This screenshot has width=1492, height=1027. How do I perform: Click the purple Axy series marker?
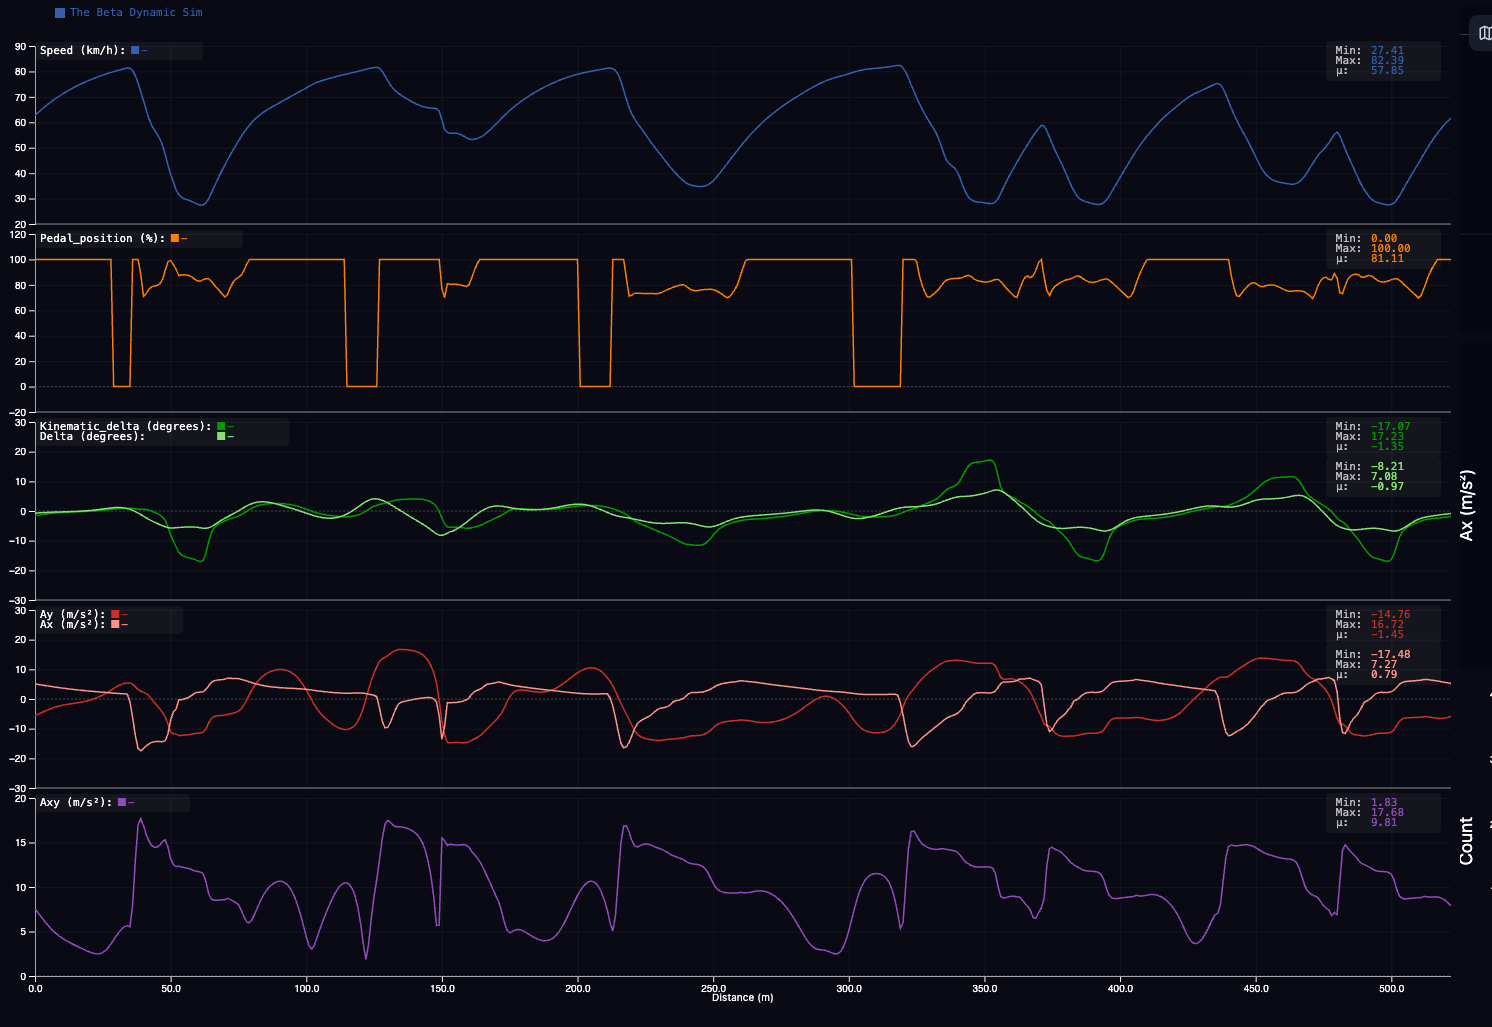(x=122, y=802)
